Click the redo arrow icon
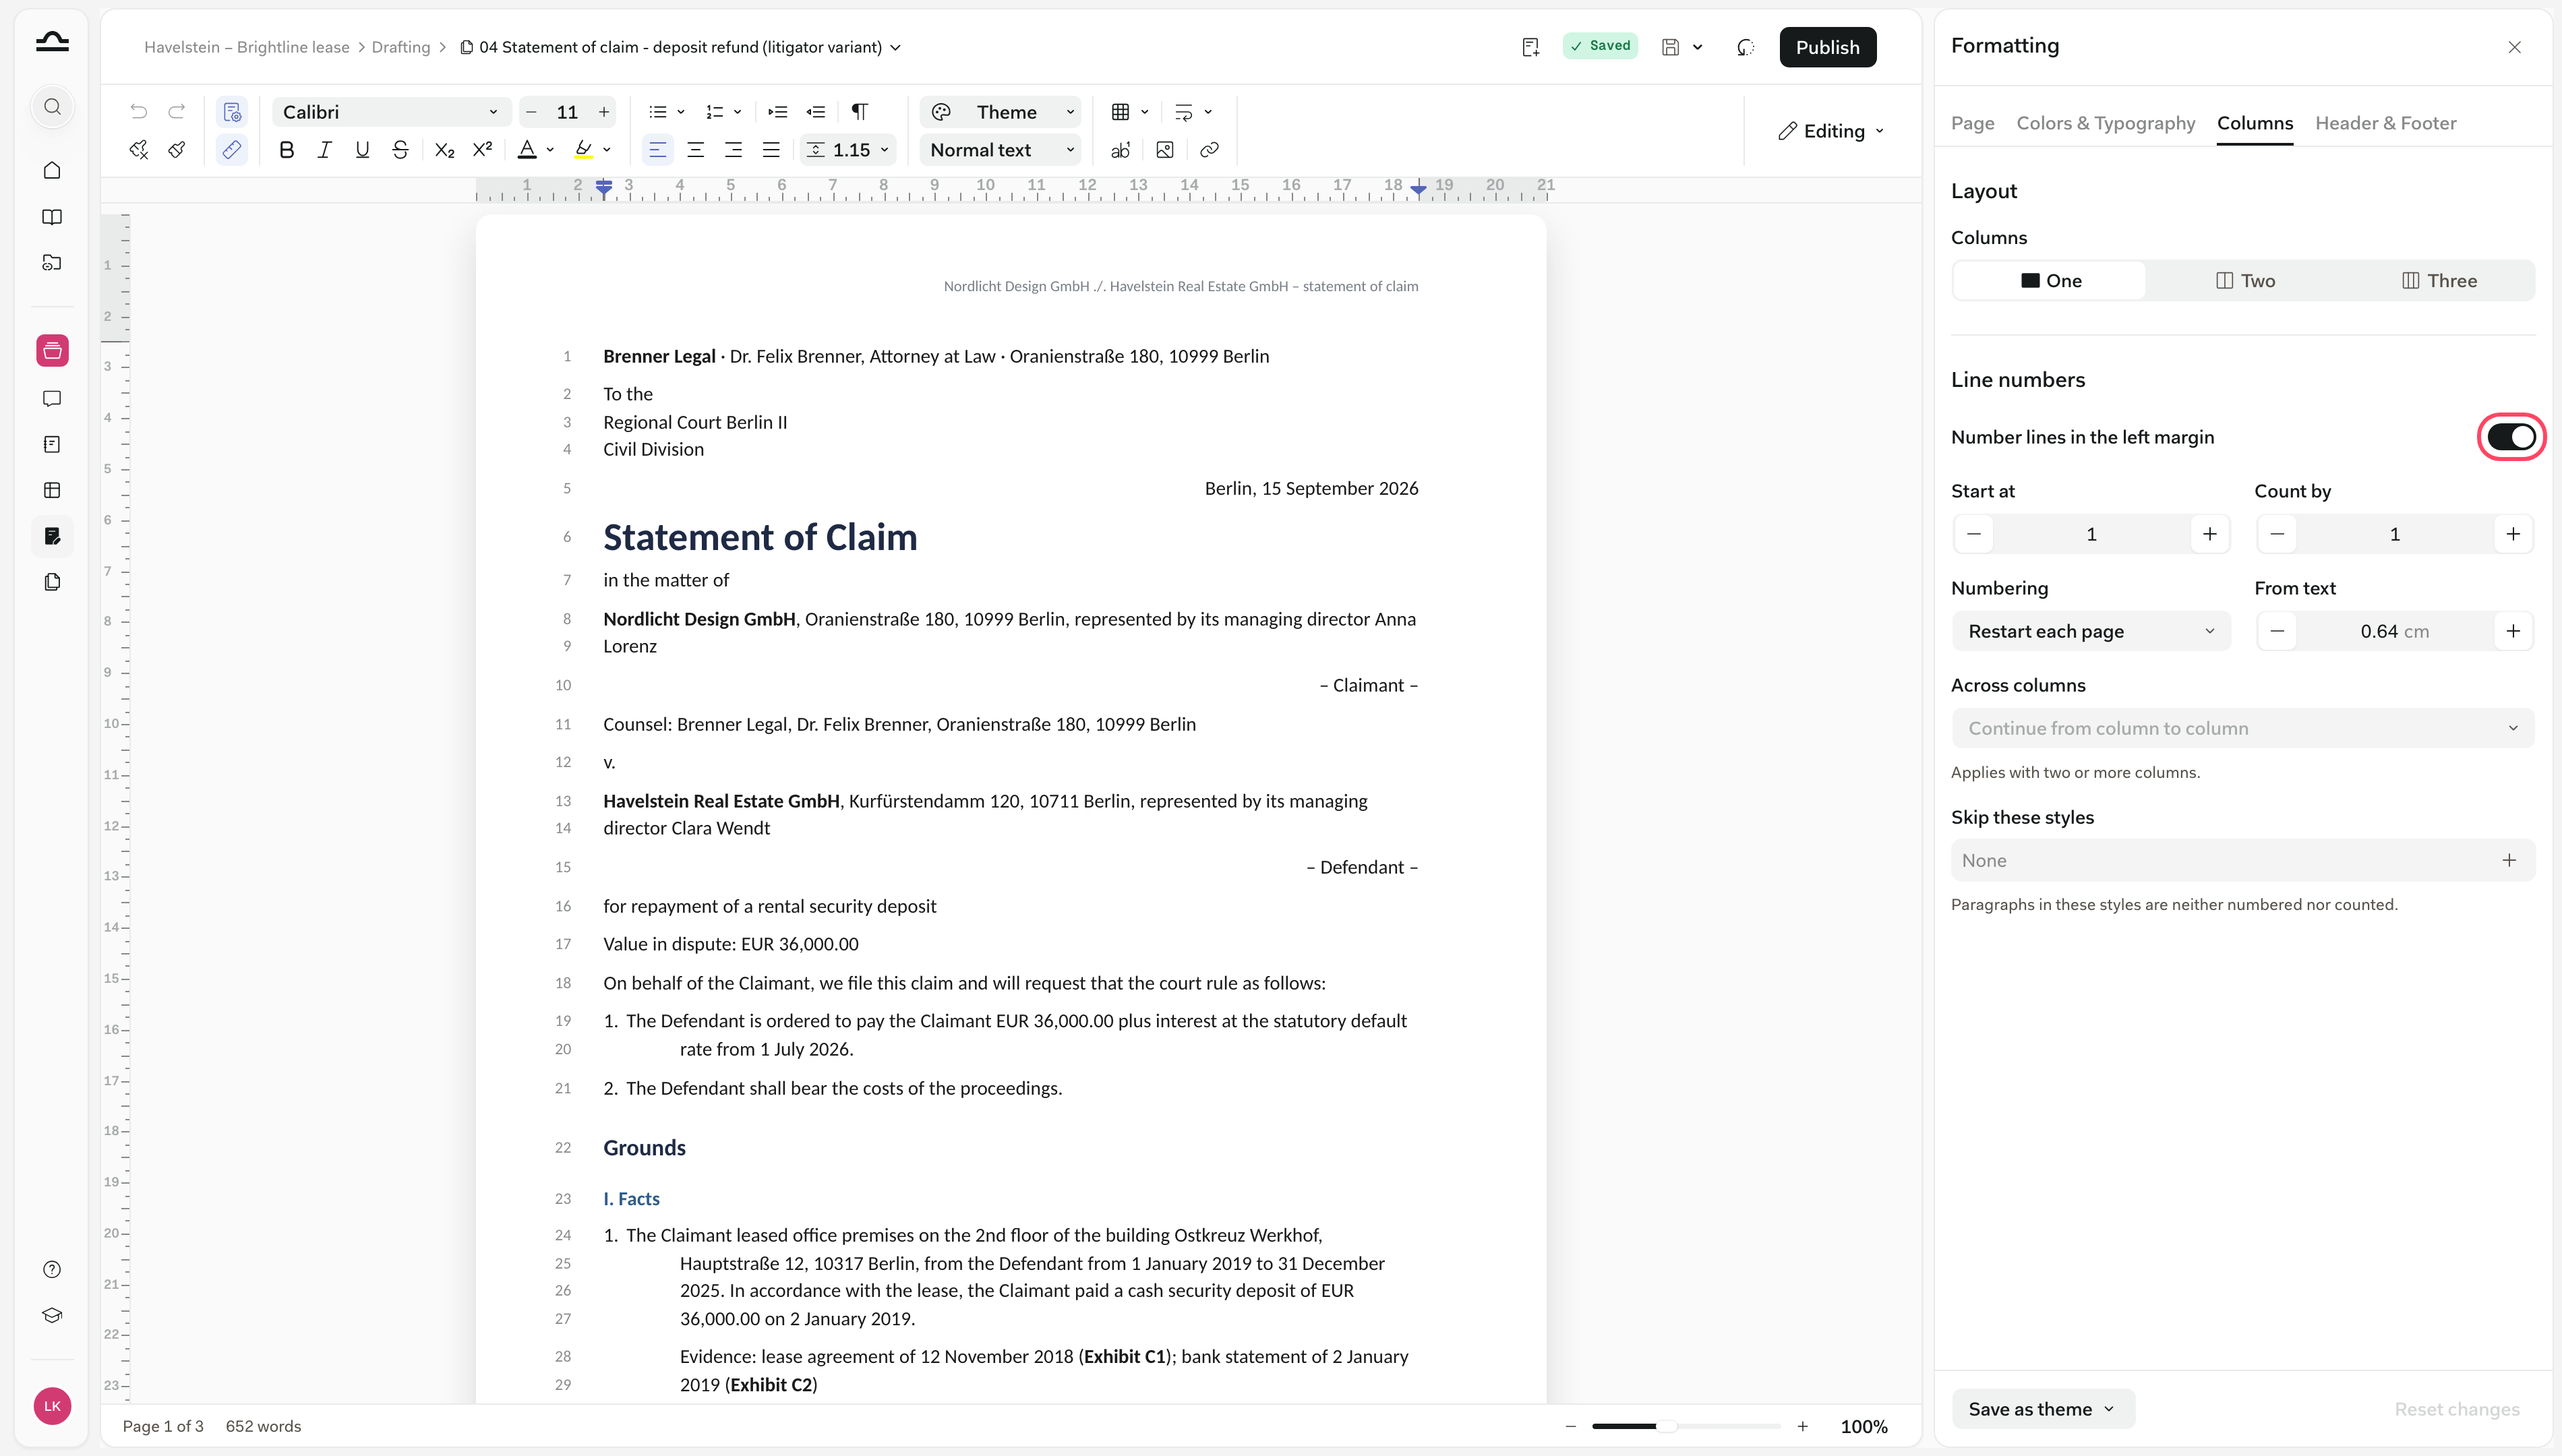 pyautogui.click(x=177, y=111)
